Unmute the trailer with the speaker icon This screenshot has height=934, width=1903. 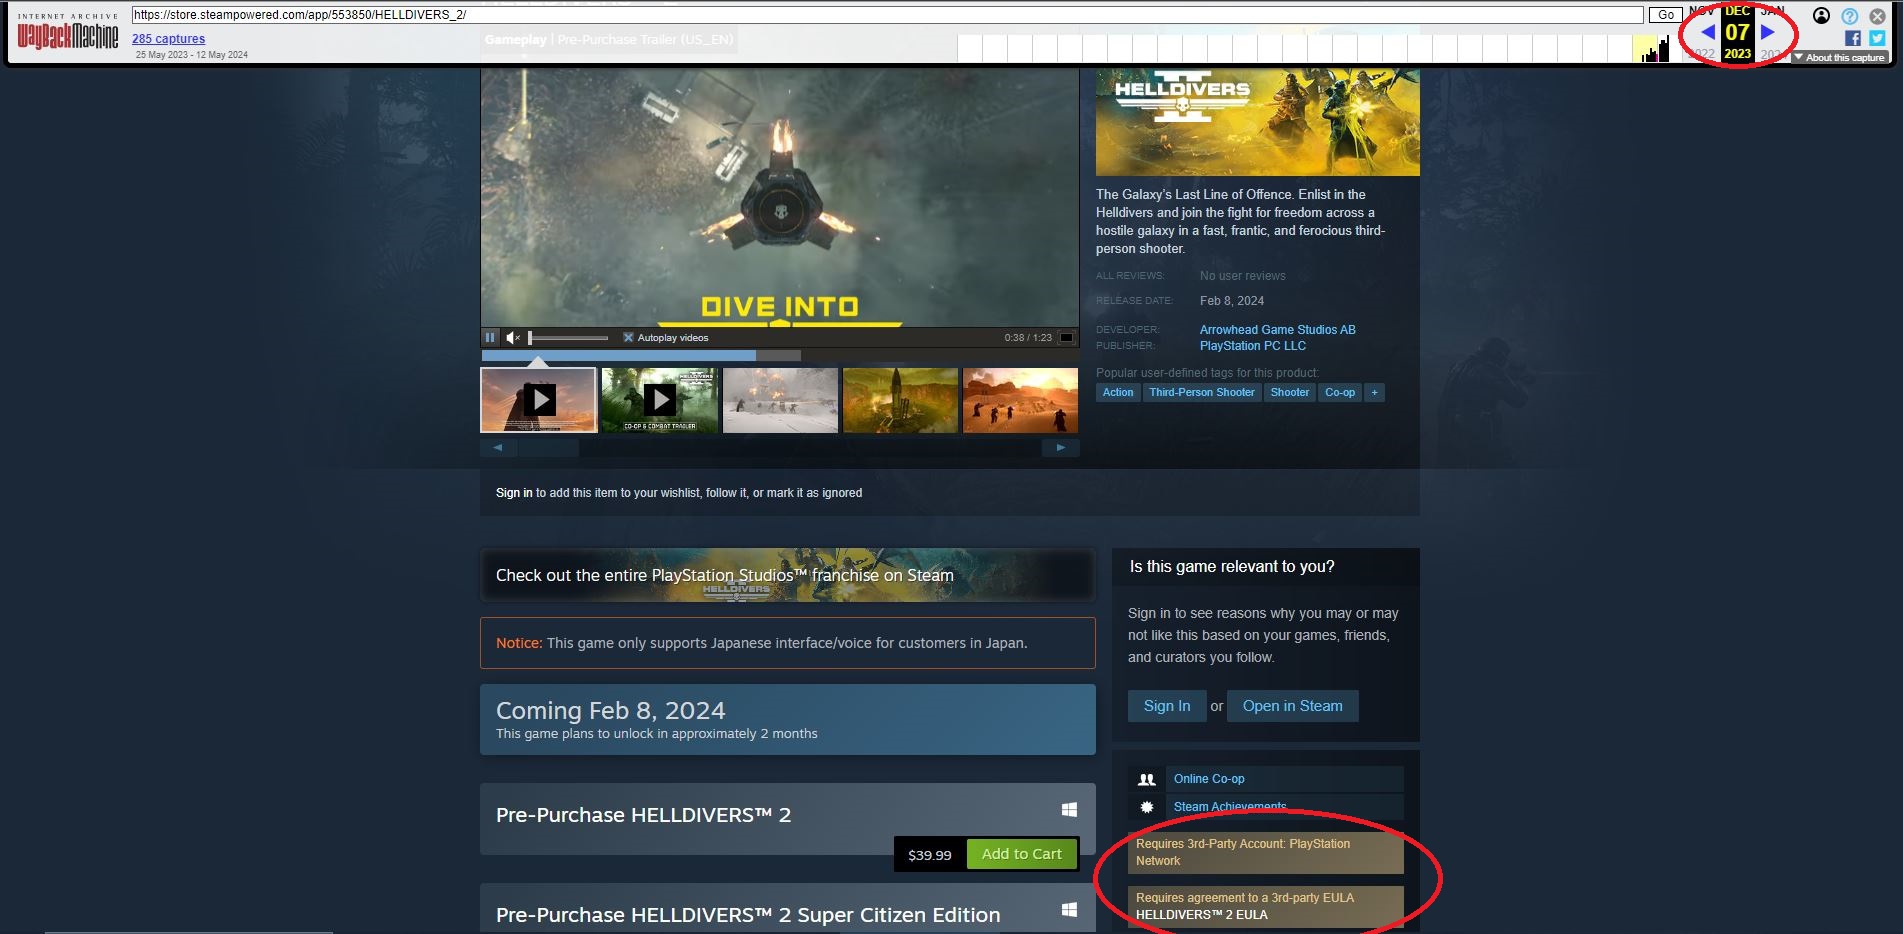pyautogui.click(x=513, y=338)
